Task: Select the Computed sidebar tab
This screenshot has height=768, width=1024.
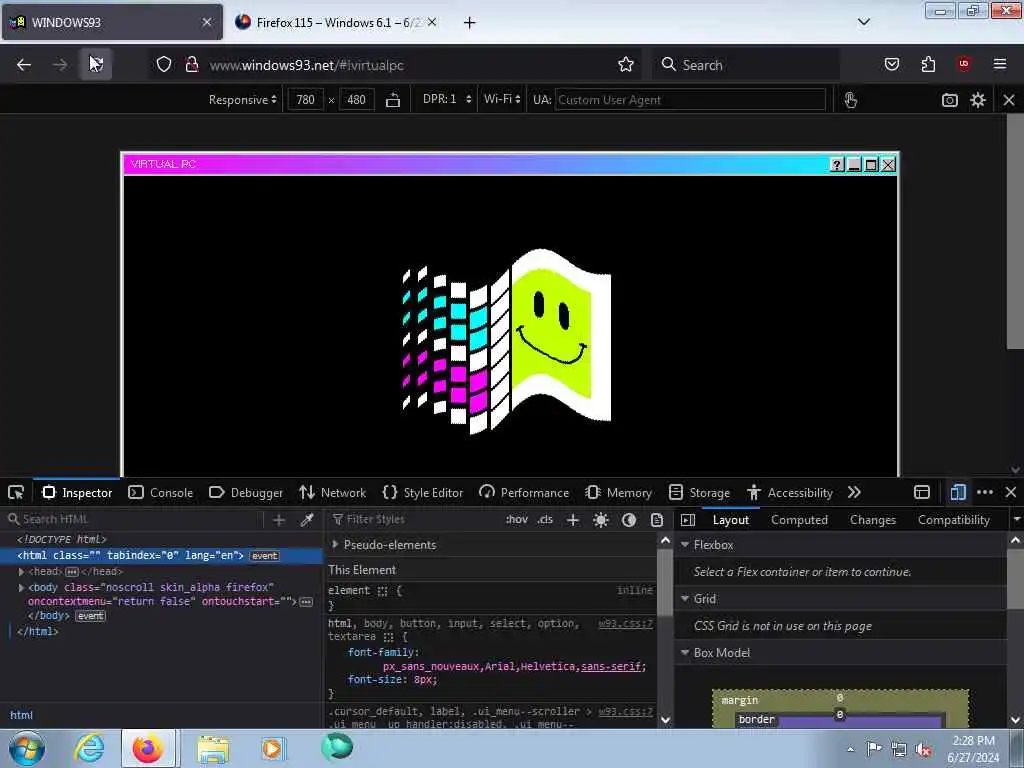Action: point(799,520)
